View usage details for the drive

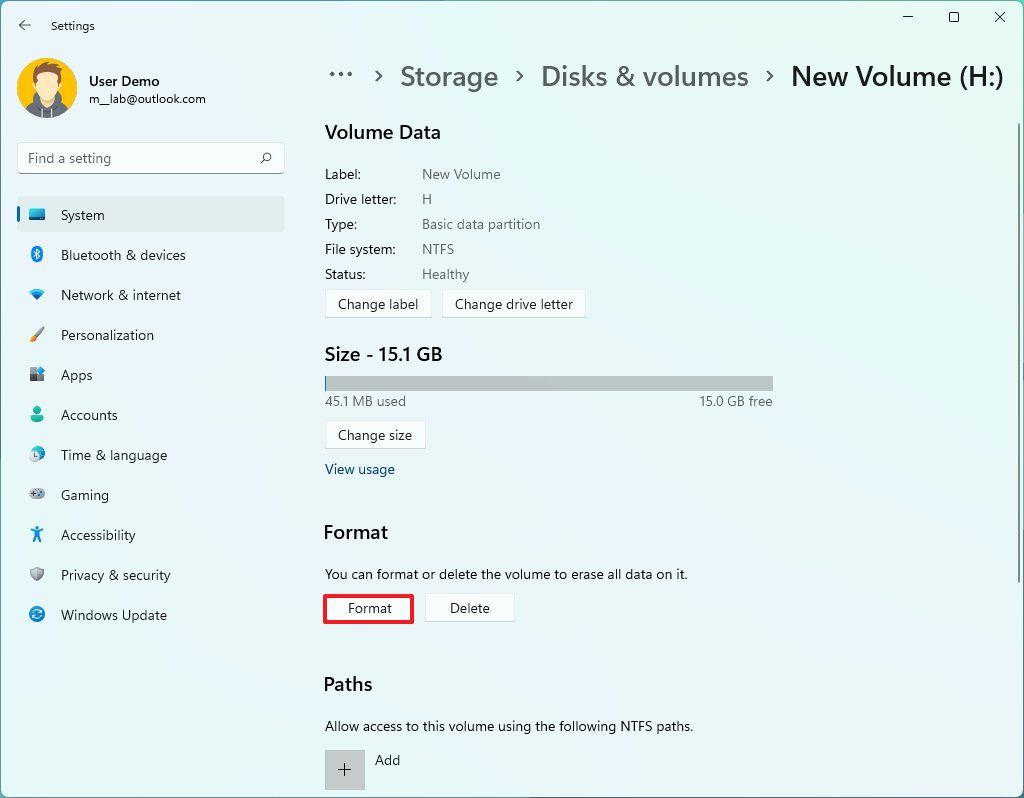(359, 469)
